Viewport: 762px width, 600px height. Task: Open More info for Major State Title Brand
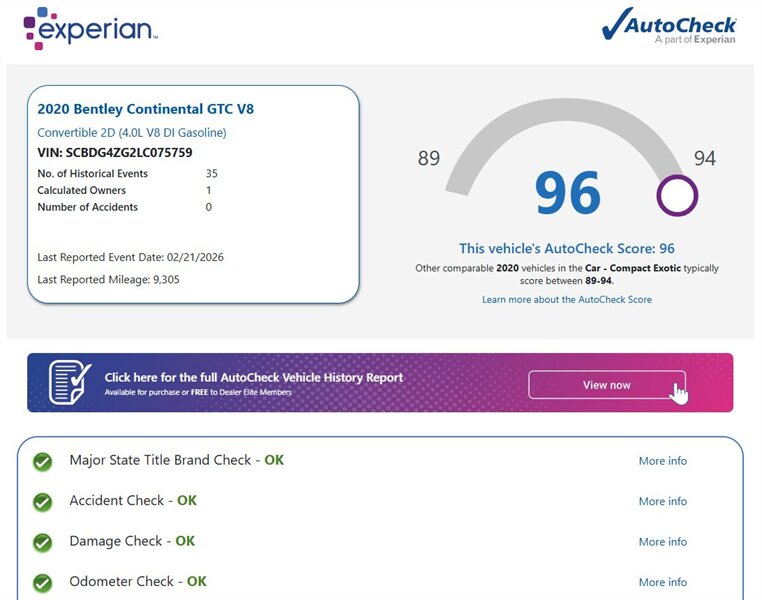pos(662,461)
